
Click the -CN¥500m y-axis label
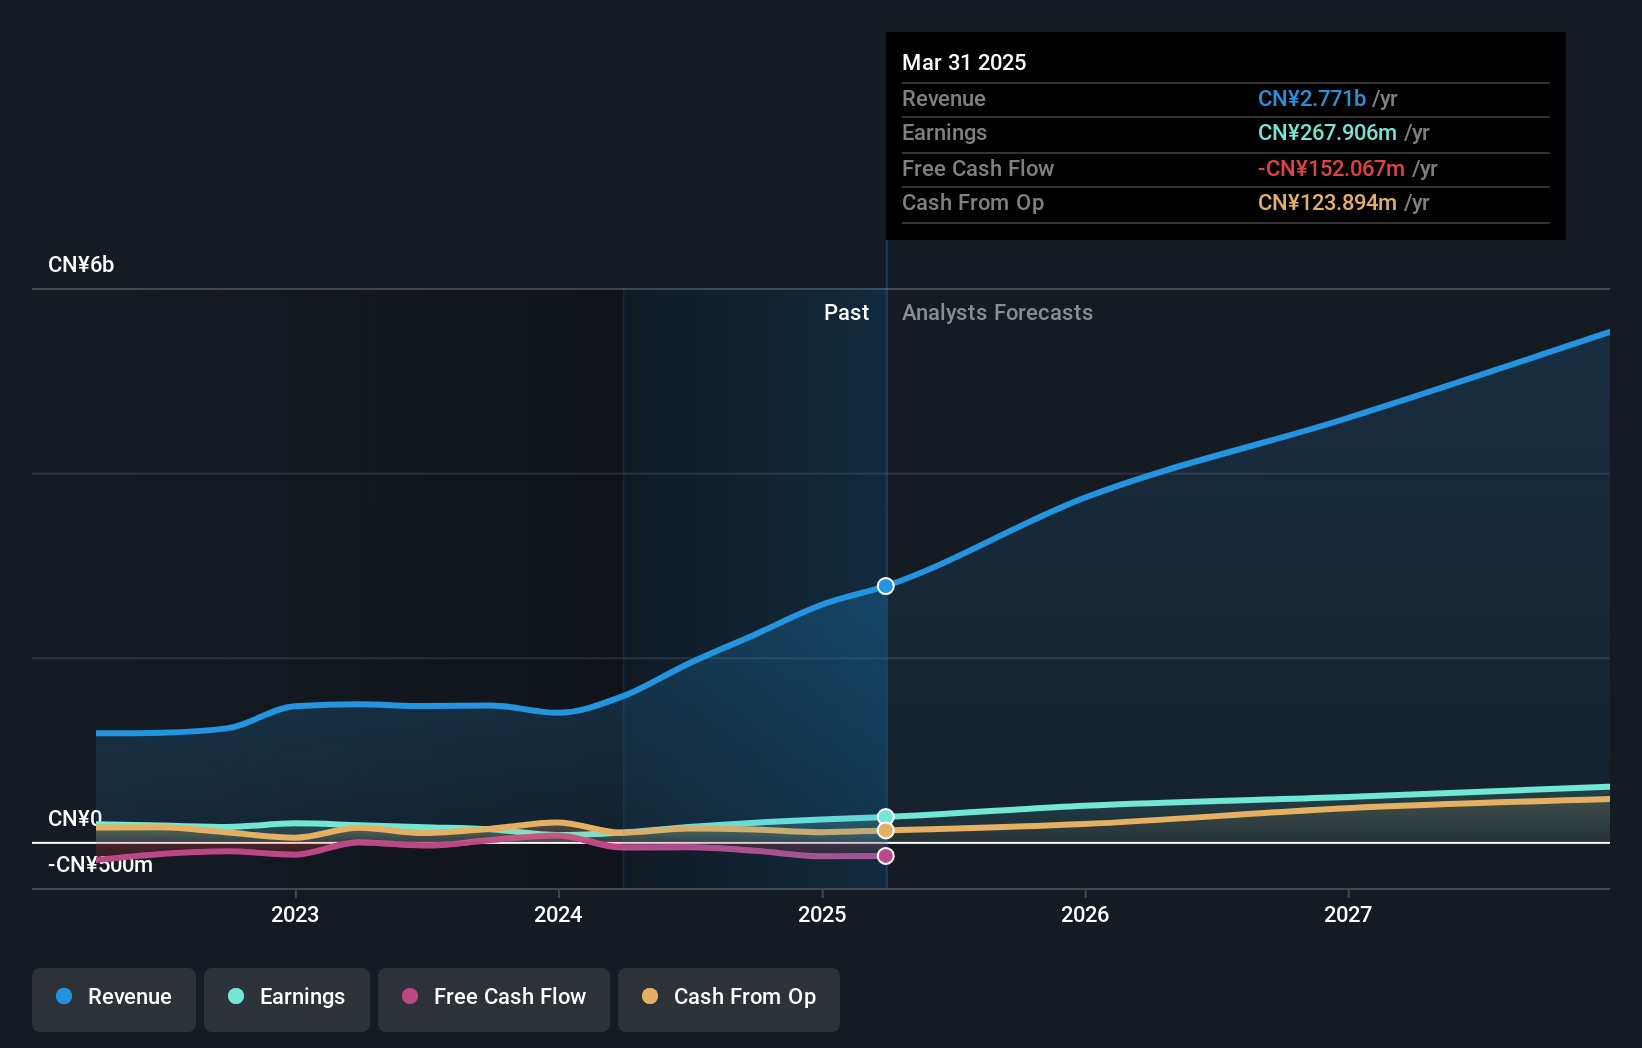100,865
